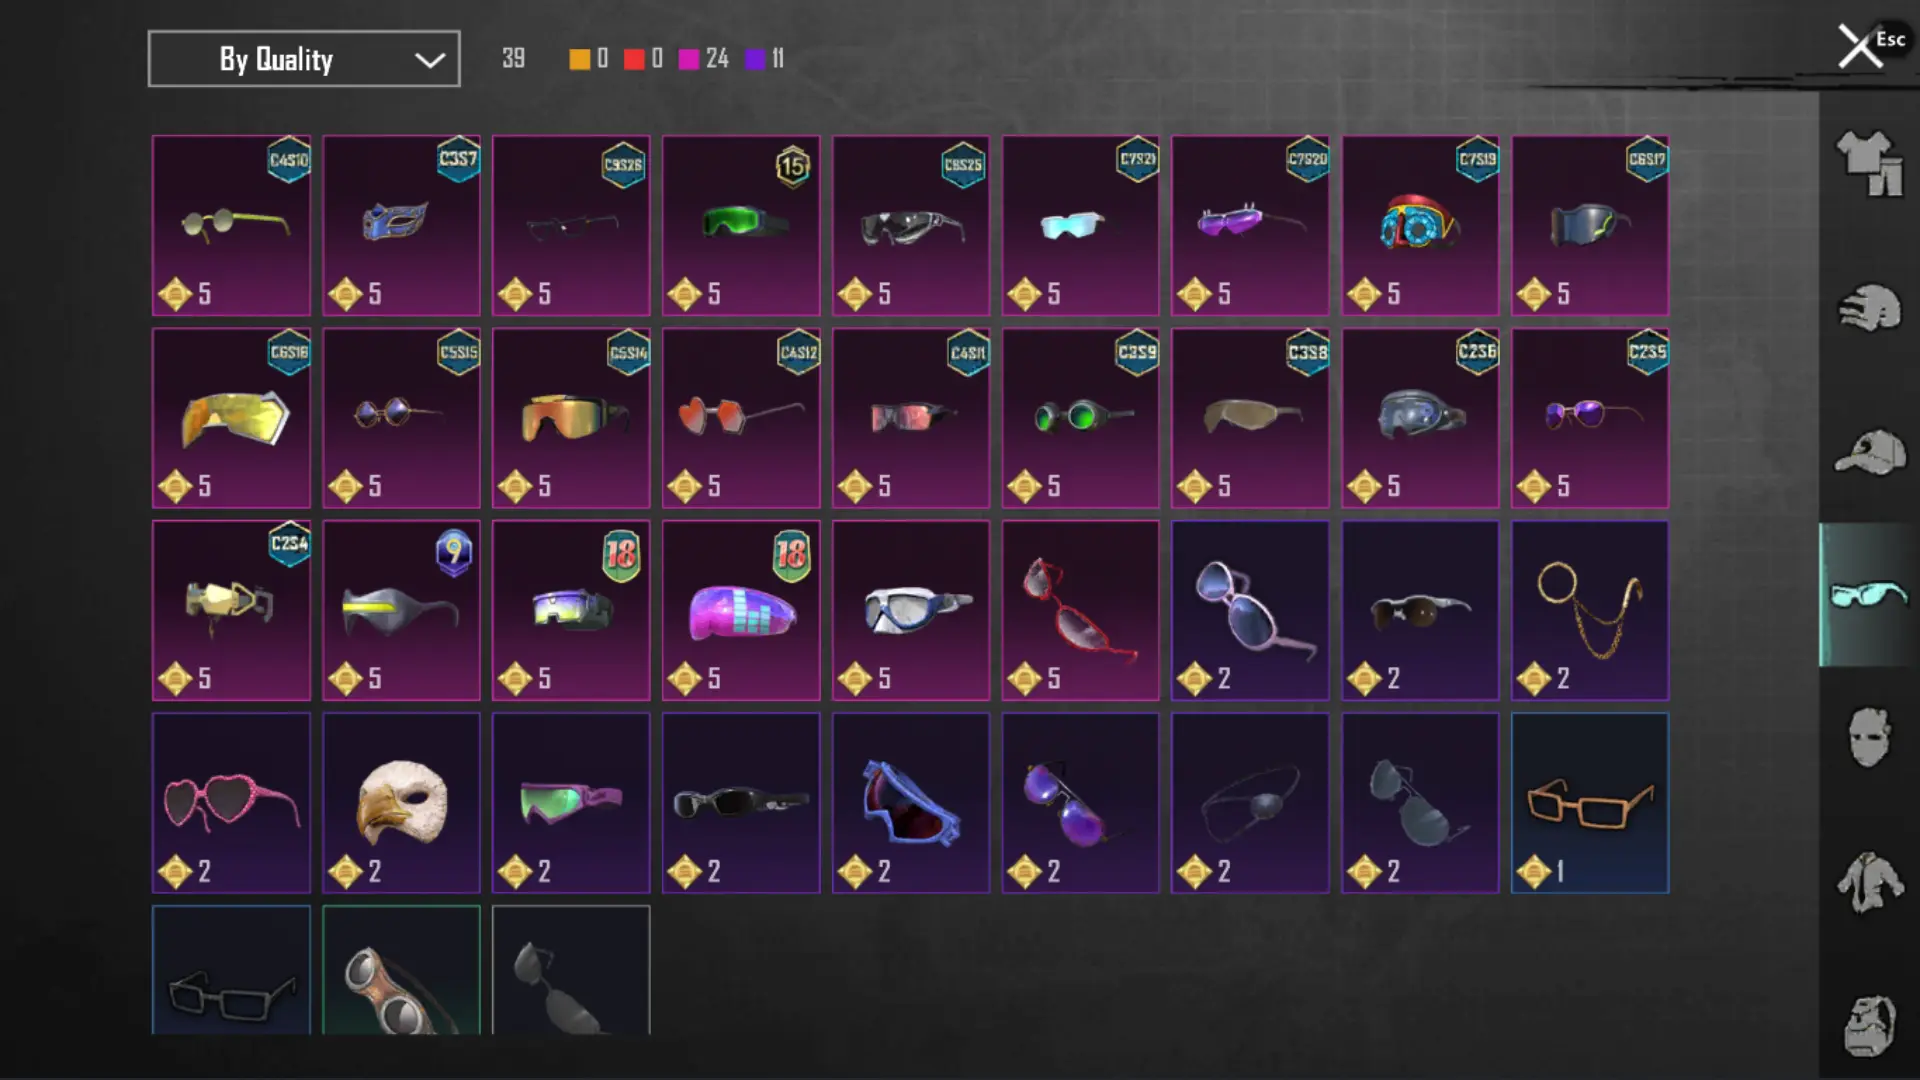
Task: Open the gorilla head category icon
Action: pyautogui.click(x=1869, y=1025)
